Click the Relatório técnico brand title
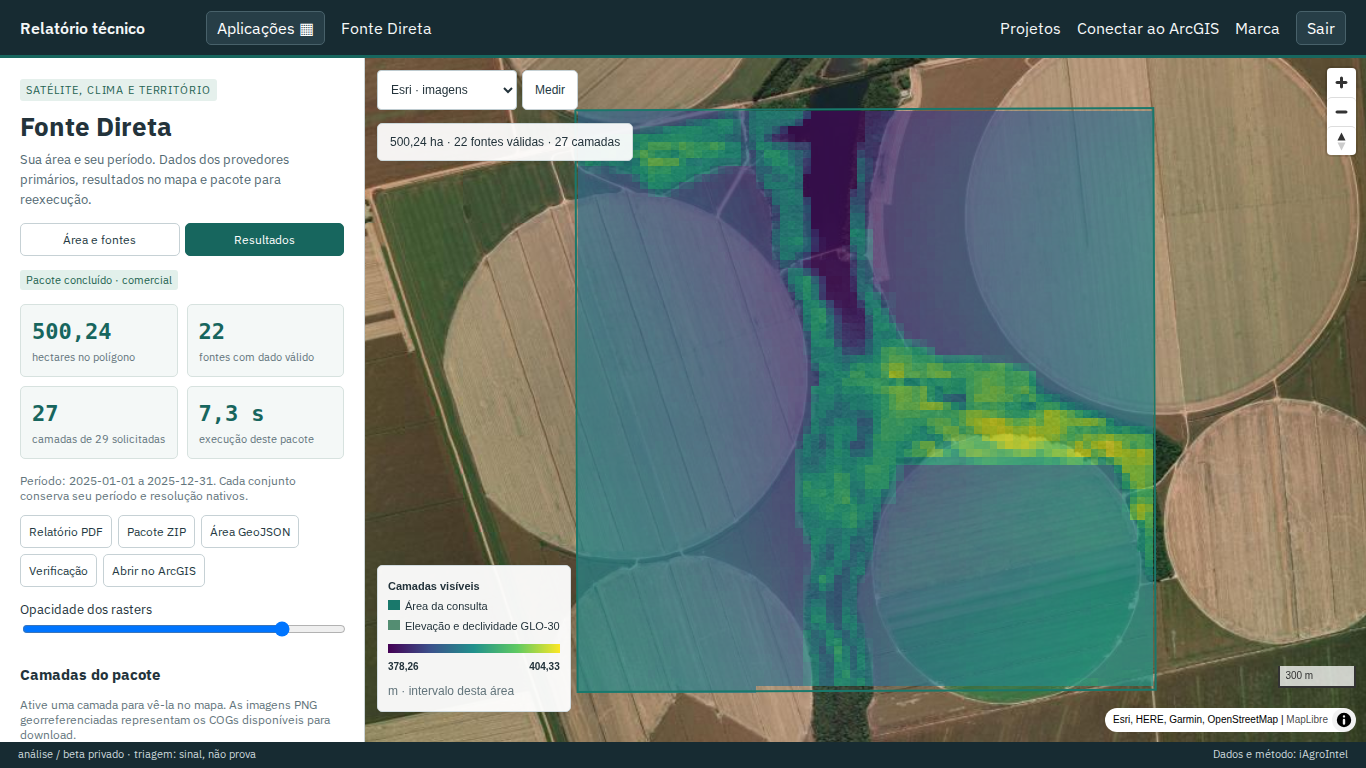 (82, 28)
